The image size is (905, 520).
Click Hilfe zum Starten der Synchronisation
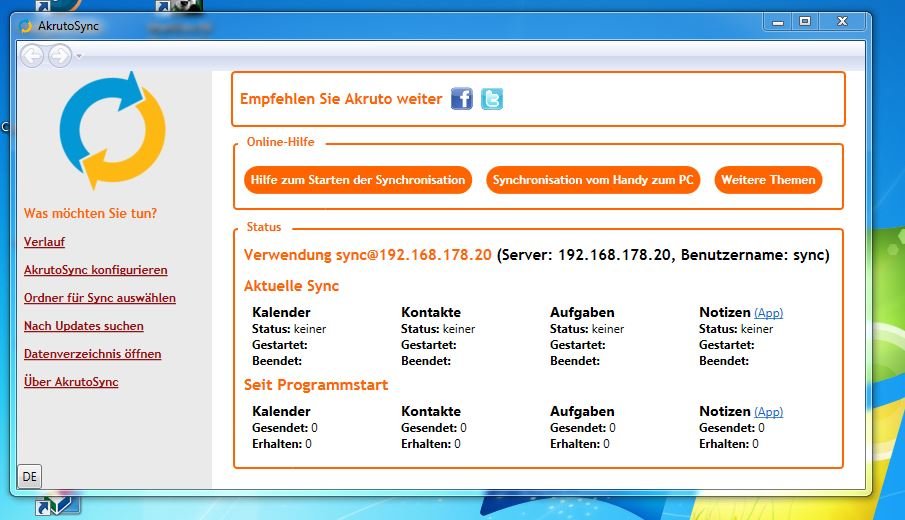point(358,179)
